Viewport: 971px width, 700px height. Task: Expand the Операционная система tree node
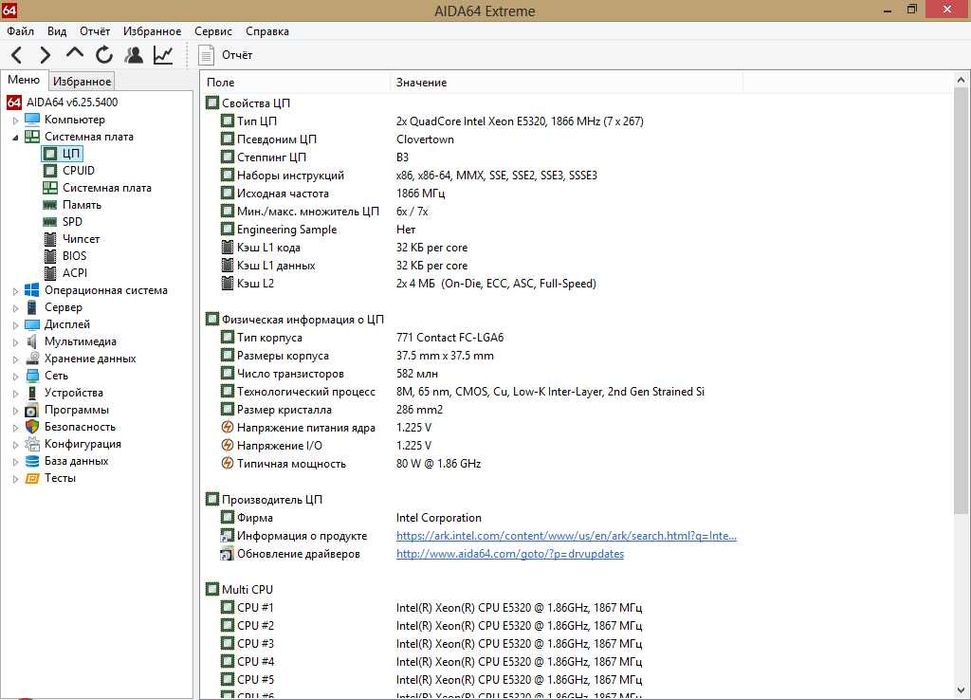coord(15,291)
